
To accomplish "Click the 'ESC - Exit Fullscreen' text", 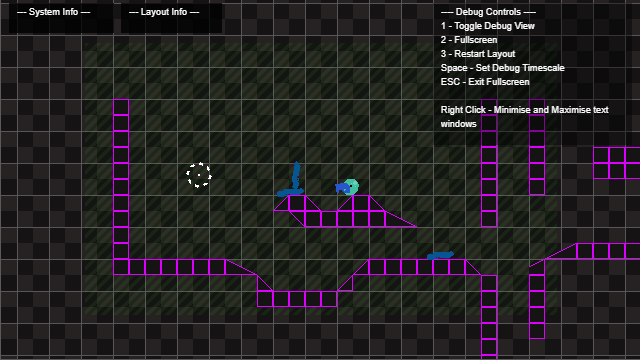I will pyautogui.click(x=485, y=82).
